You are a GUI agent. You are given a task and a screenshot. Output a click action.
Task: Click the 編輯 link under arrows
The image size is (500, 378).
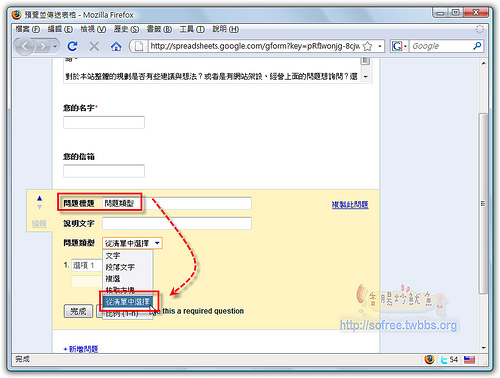click(x=39, y=223)
